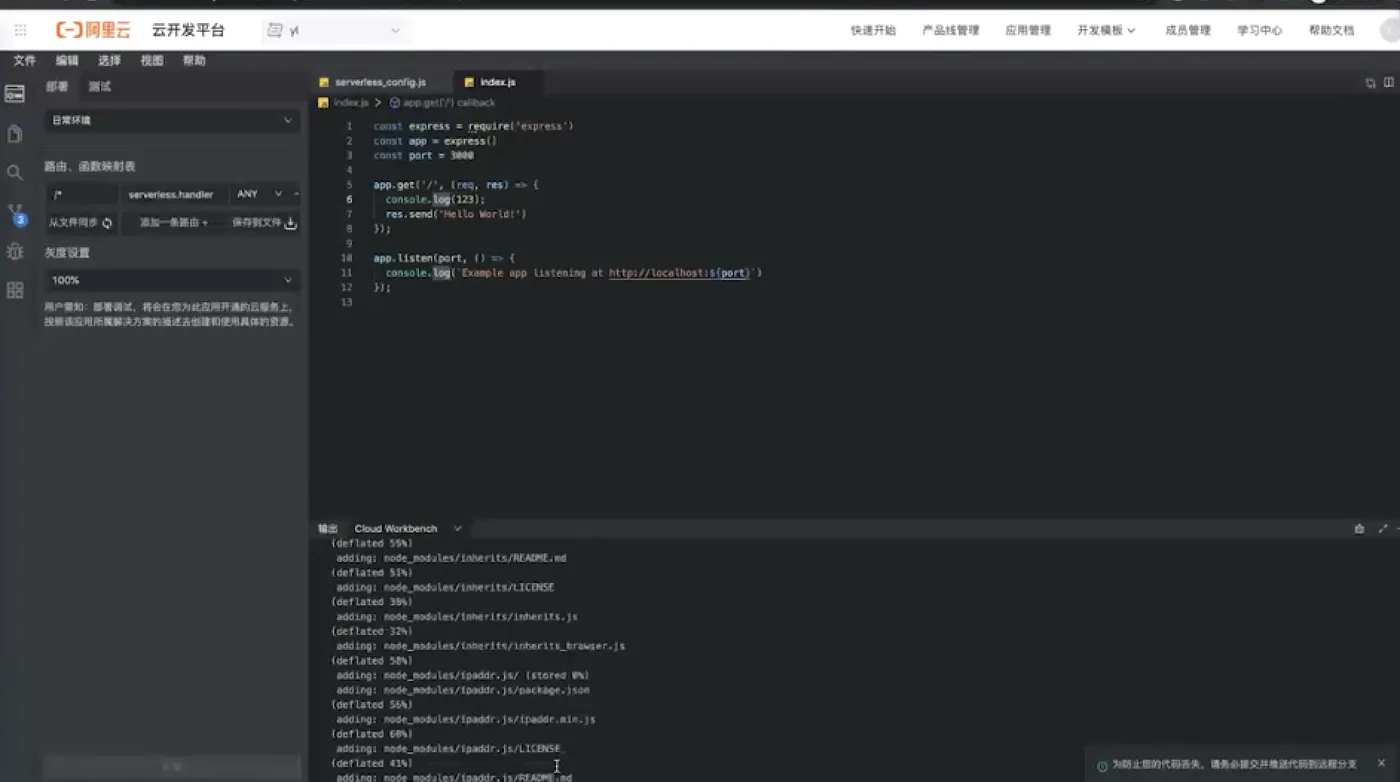Click the 阿里云 logo
1400x782 pixels.
click(x=93, y=30)
